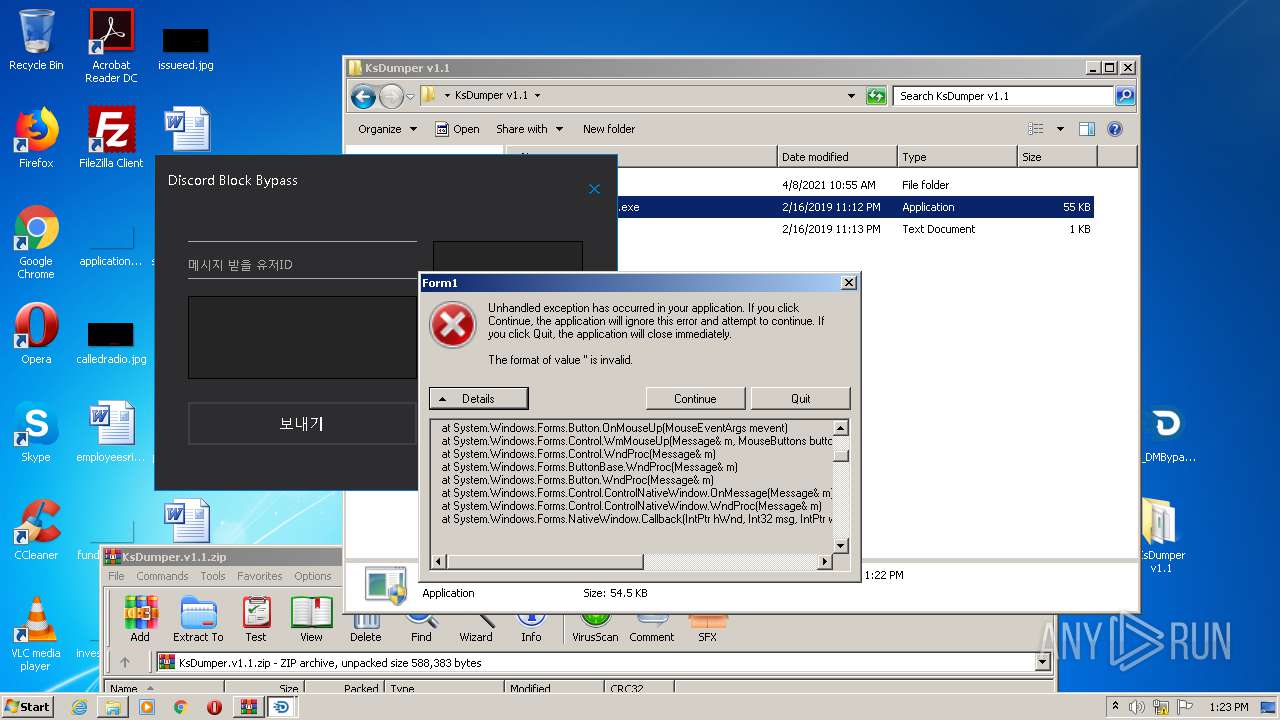
Task: Open recent pages dropdown beside forward button
Action: [x=410, y=96]
